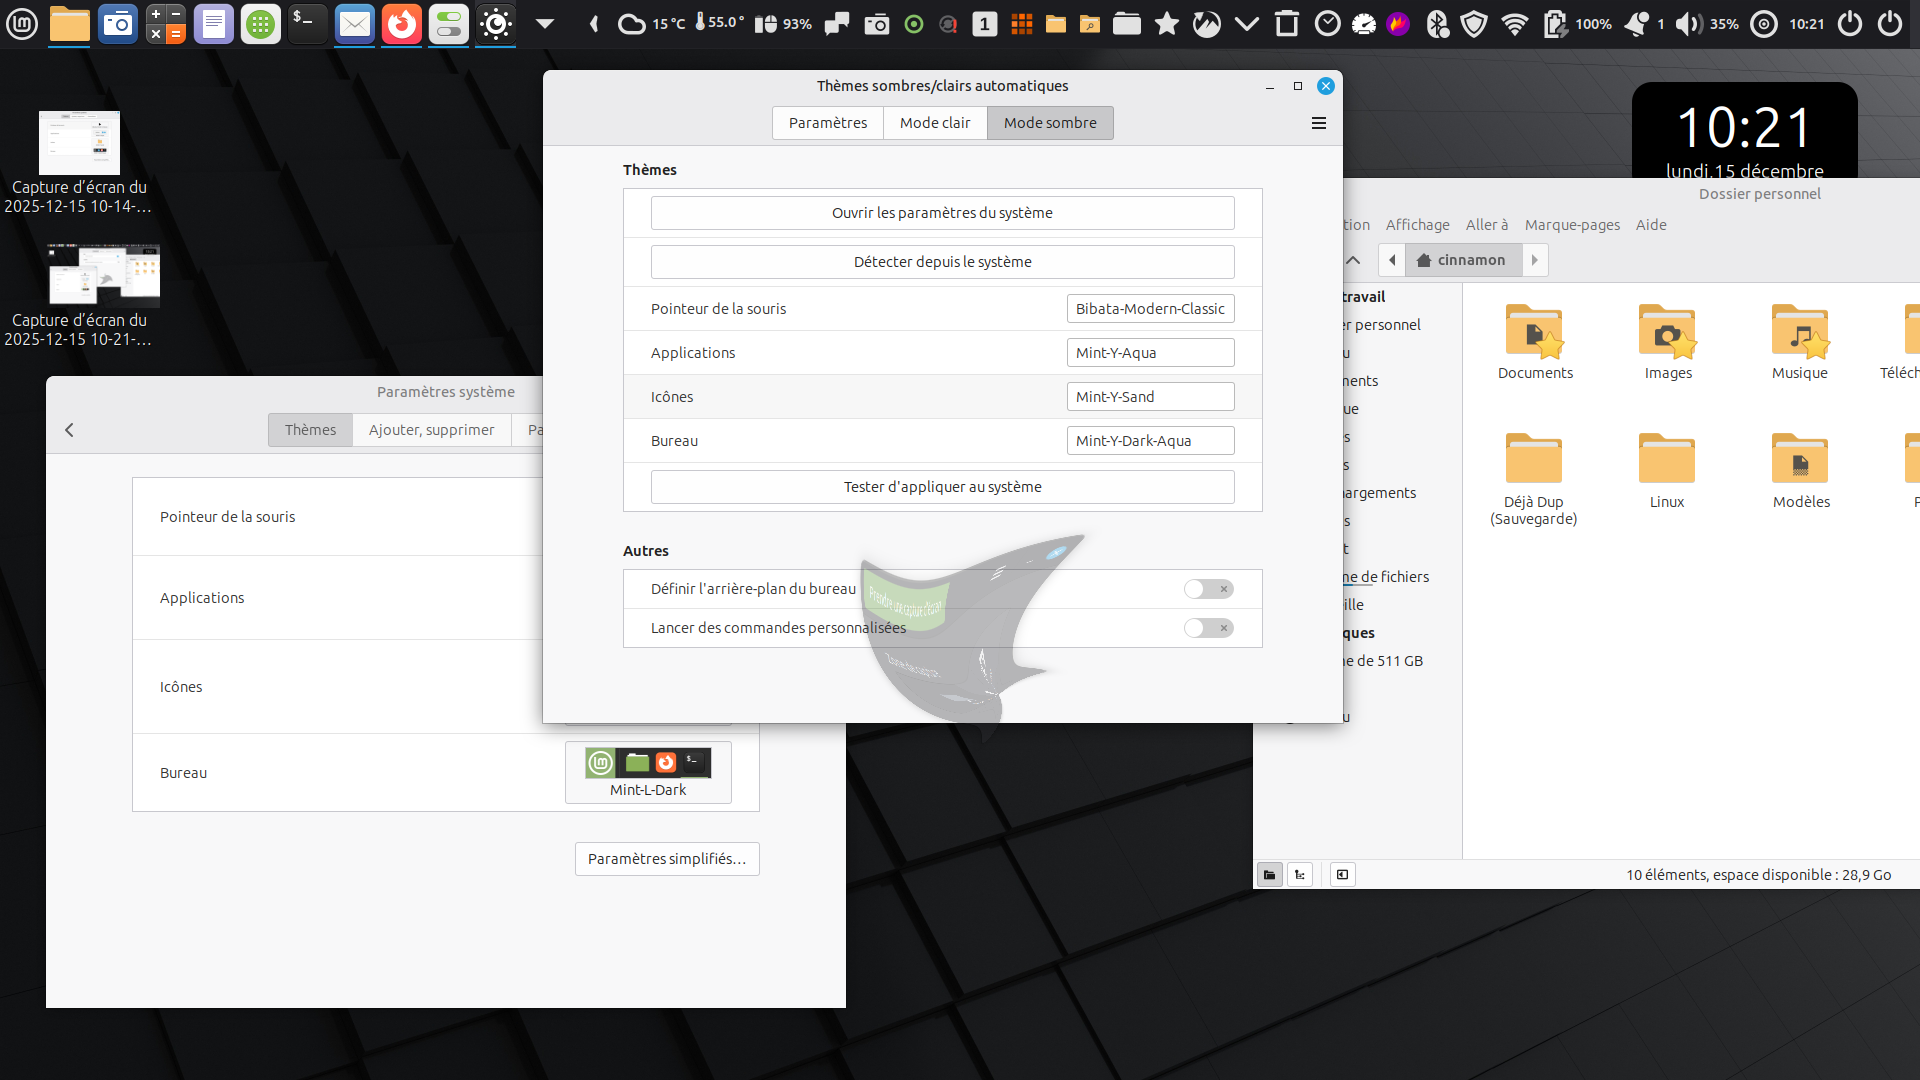This screenshot has height=1080, width=1920.
Task: Click the 'Paramètres simplifiés…' button
Action: [x=667, y=859]
